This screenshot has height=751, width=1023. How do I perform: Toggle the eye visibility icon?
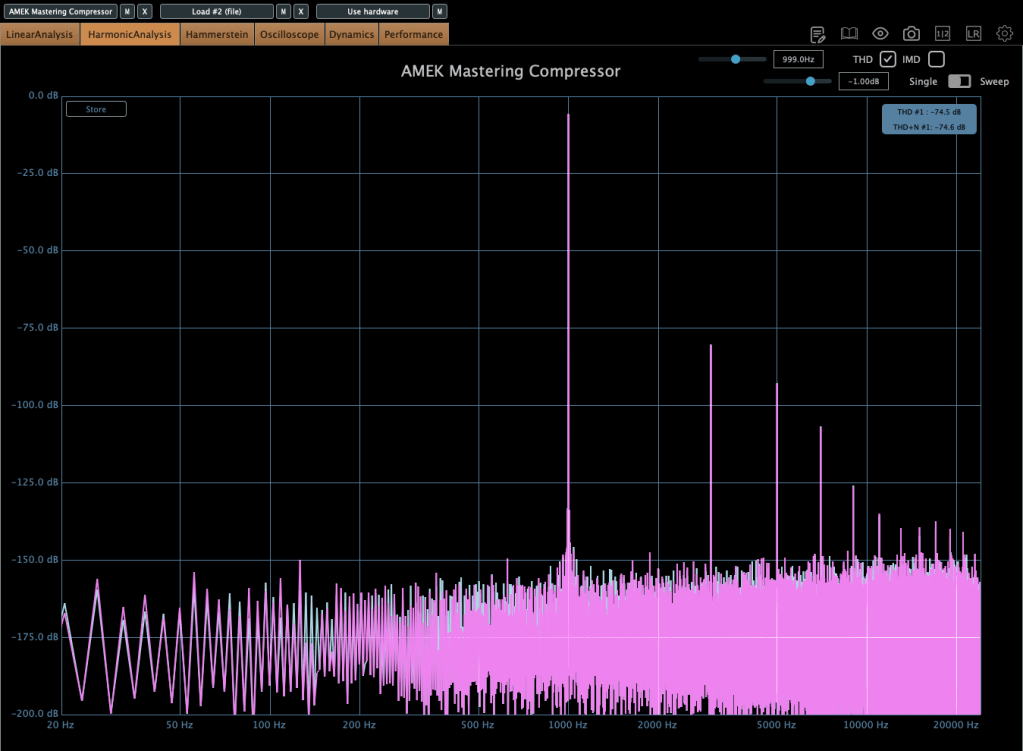click(880, 34)
